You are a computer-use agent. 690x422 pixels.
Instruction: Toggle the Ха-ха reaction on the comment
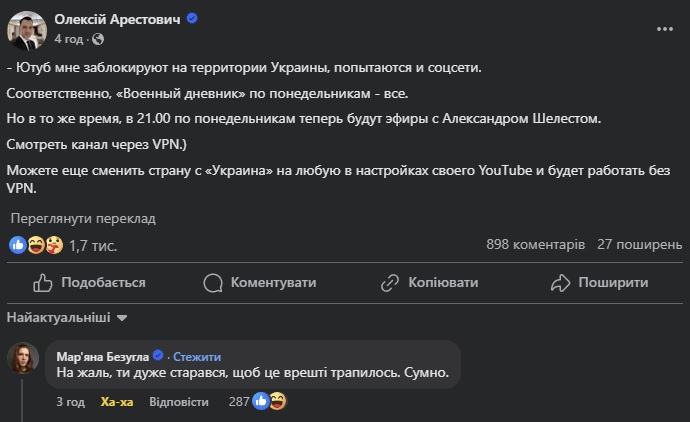(x=117, y=402)
